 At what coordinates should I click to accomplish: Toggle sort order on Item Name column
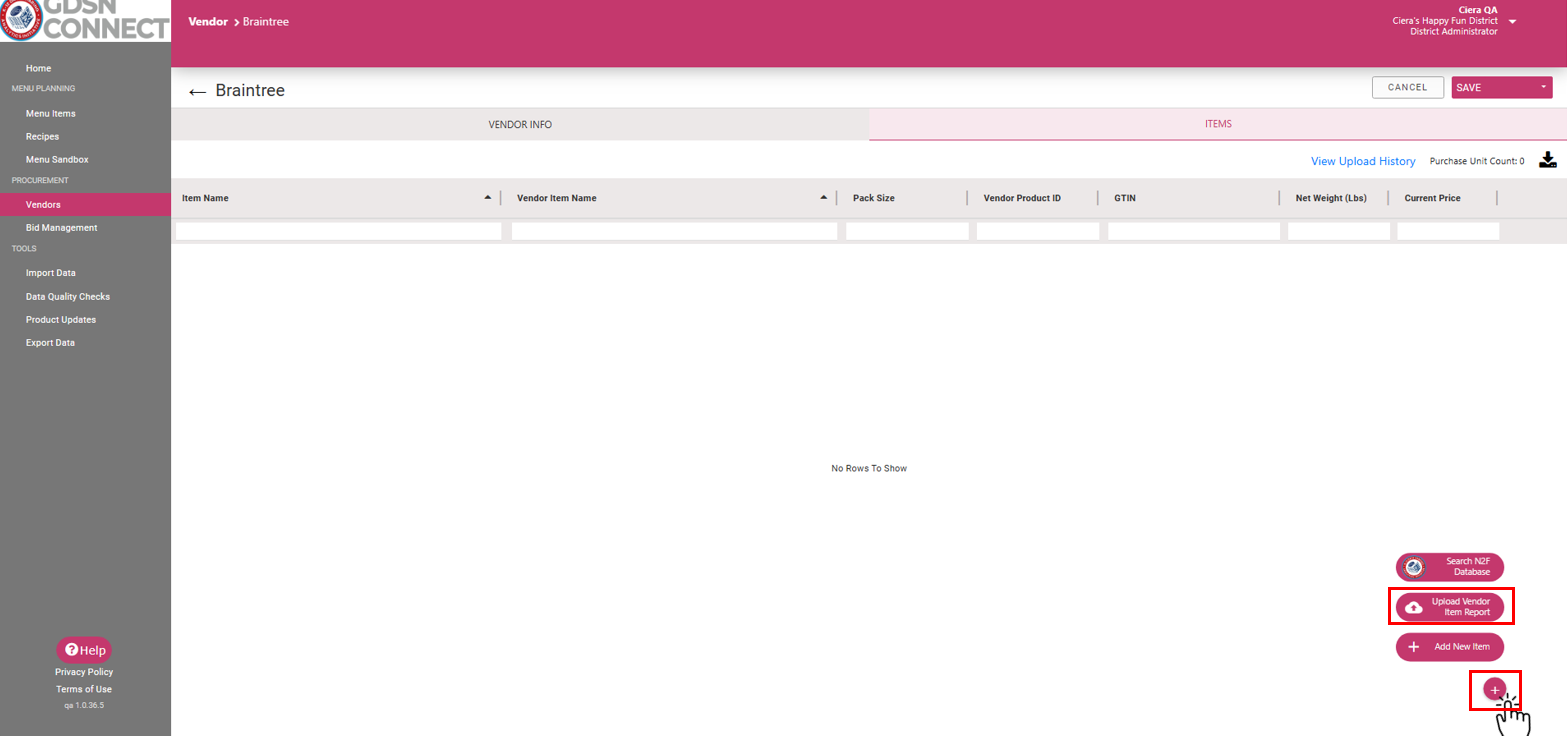(487, 197)
